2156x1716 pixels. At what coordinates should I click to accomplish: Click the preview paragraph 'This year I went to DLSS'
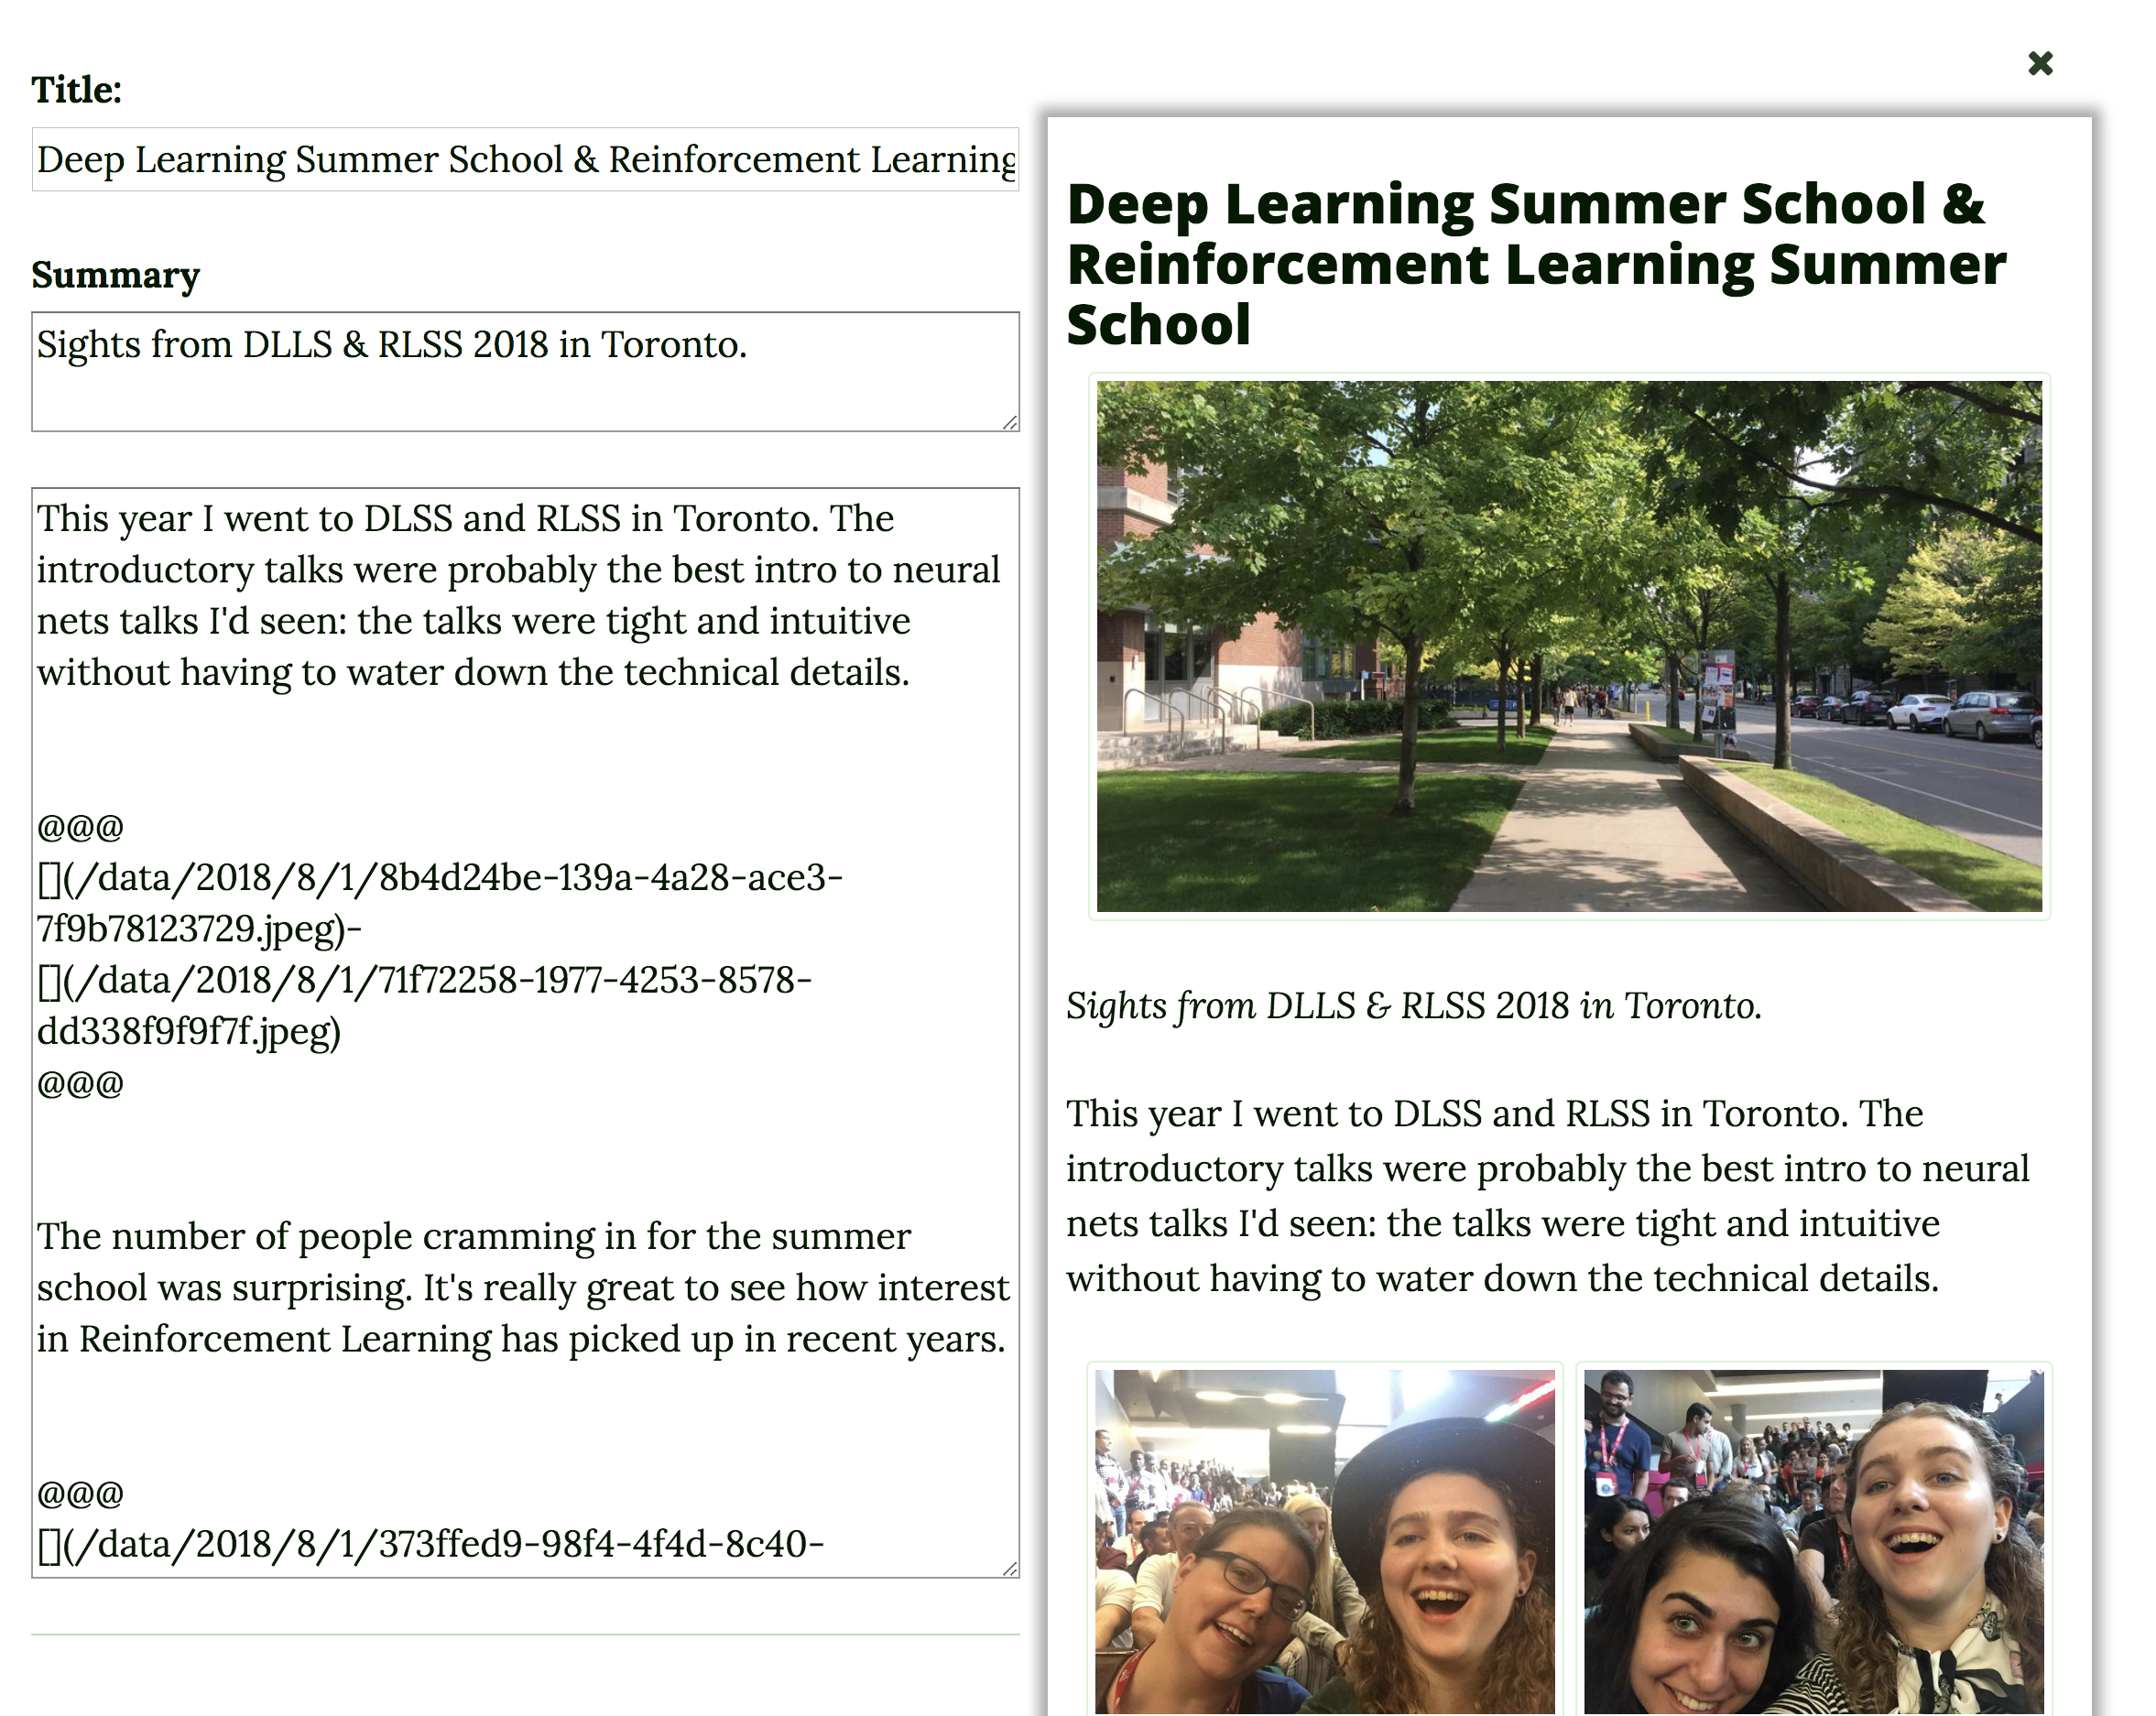pos(1547,1196)
